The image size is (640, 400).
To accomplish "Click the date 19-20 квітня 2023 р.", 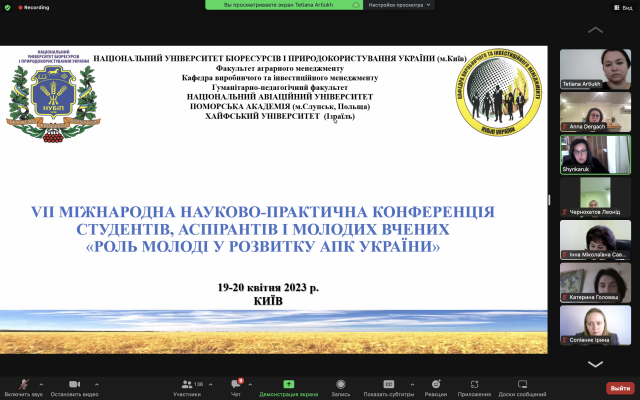I will pyautogui.click(x=268, y=288).
